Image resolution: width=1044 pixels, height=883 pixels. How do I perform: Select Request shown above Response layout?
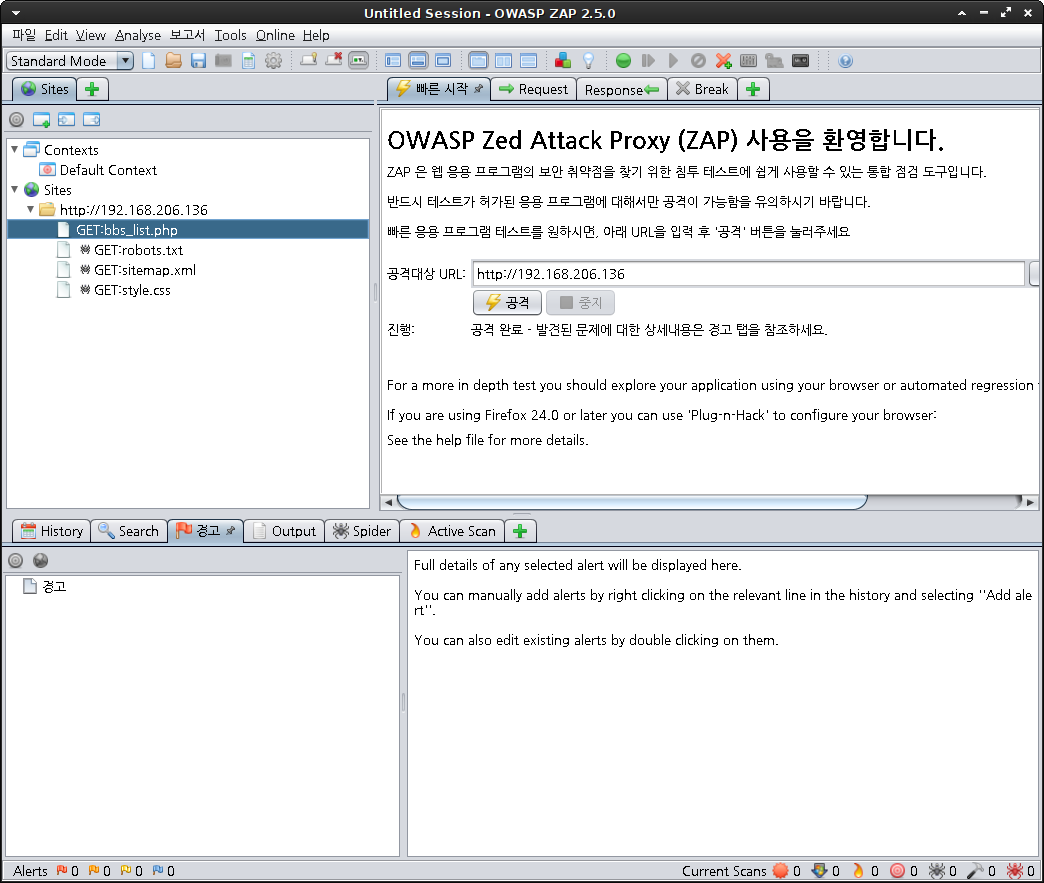(529, 61)
